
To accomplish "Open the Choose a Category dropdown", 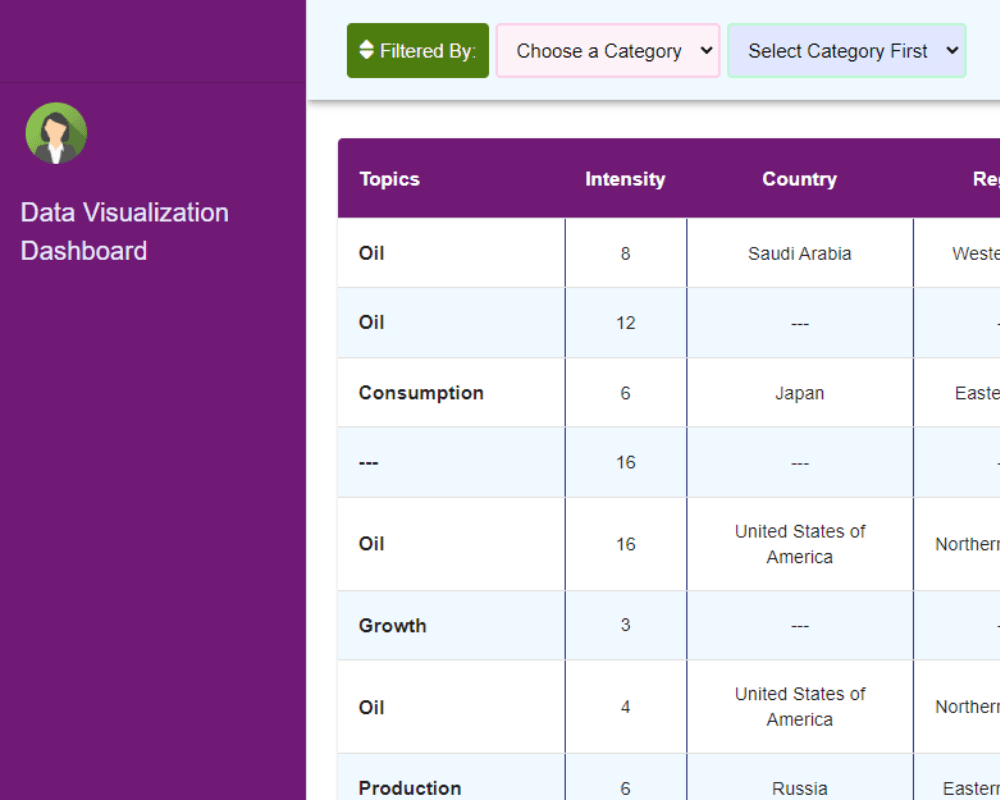I will coord(608,51).
